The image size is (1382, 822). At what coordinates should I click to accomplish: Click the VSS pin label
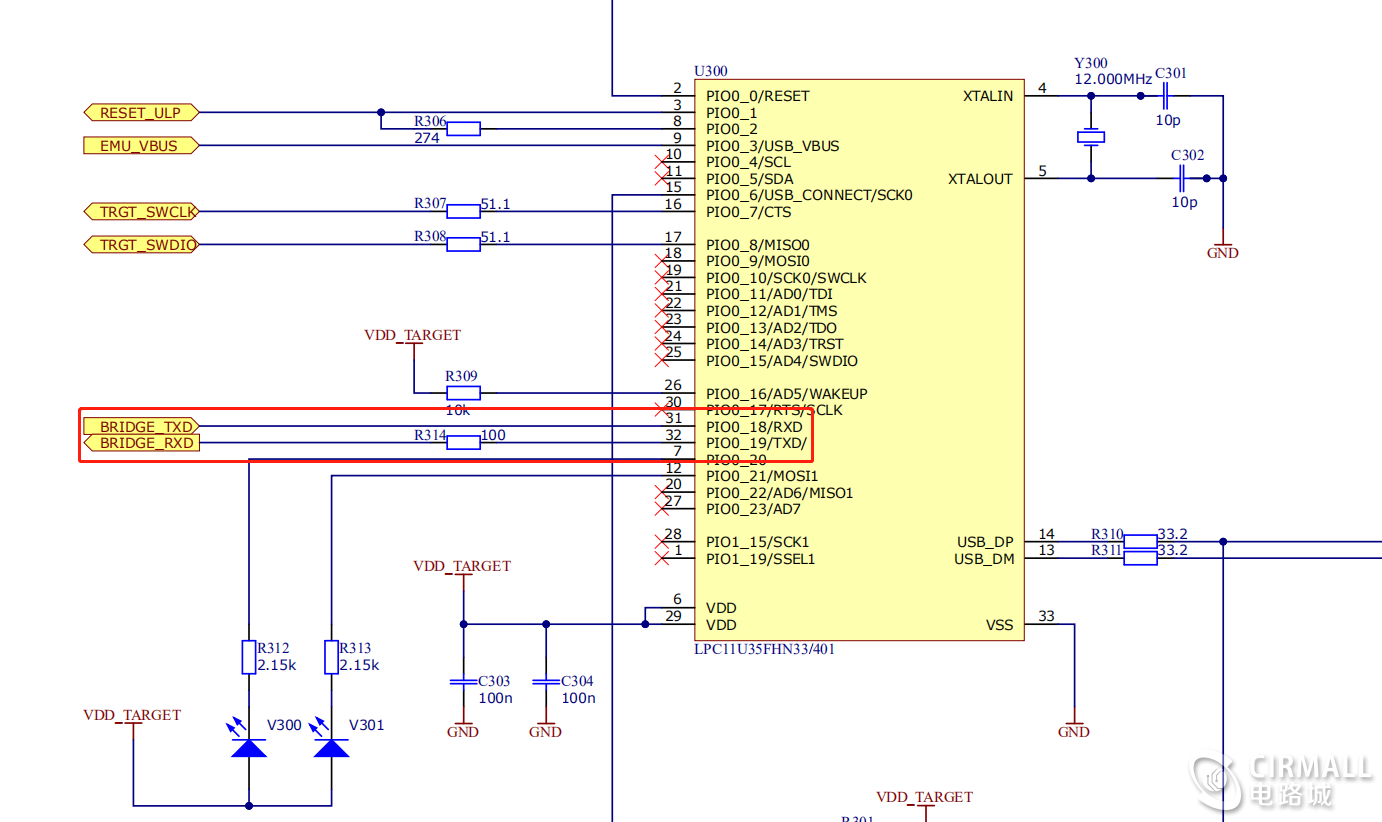(x=1000, y=624)
